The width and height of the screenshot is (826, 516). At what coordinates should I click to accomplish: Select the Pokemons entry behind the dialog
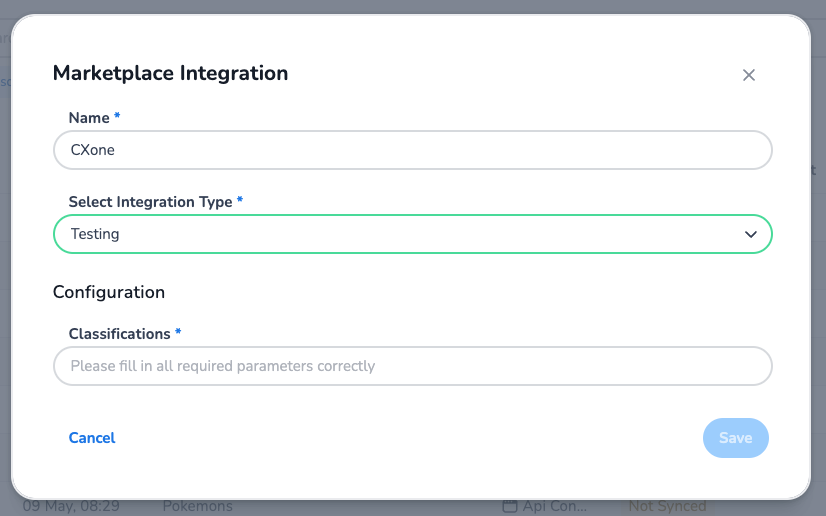click(x=197, y=507)
